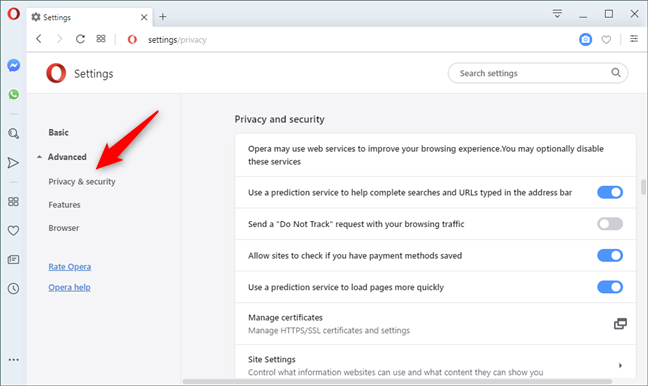Take a snapshot with camera icon
This screenshot has width=648, height=386.
point(585,39)
